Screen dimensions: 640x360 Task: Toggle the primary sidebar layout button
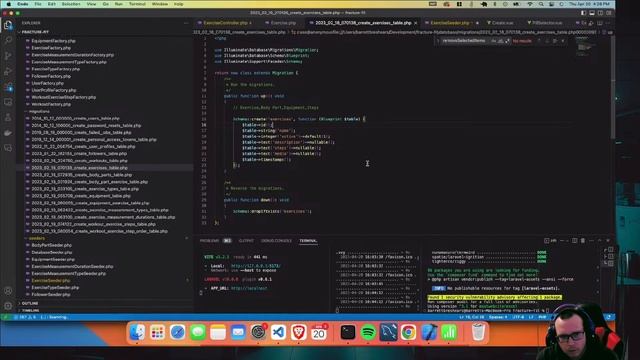583,13
